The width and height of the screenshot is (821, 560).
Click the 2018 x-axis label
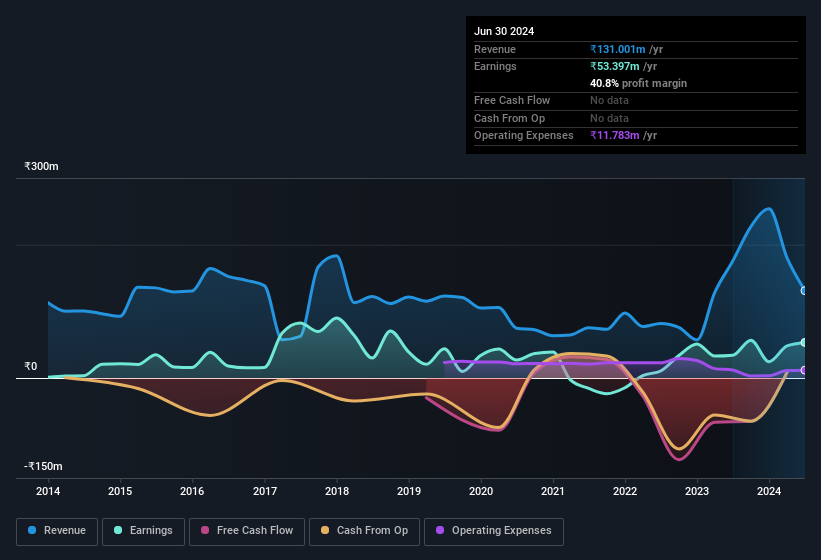pyautogui.click(x=337, y=491)
